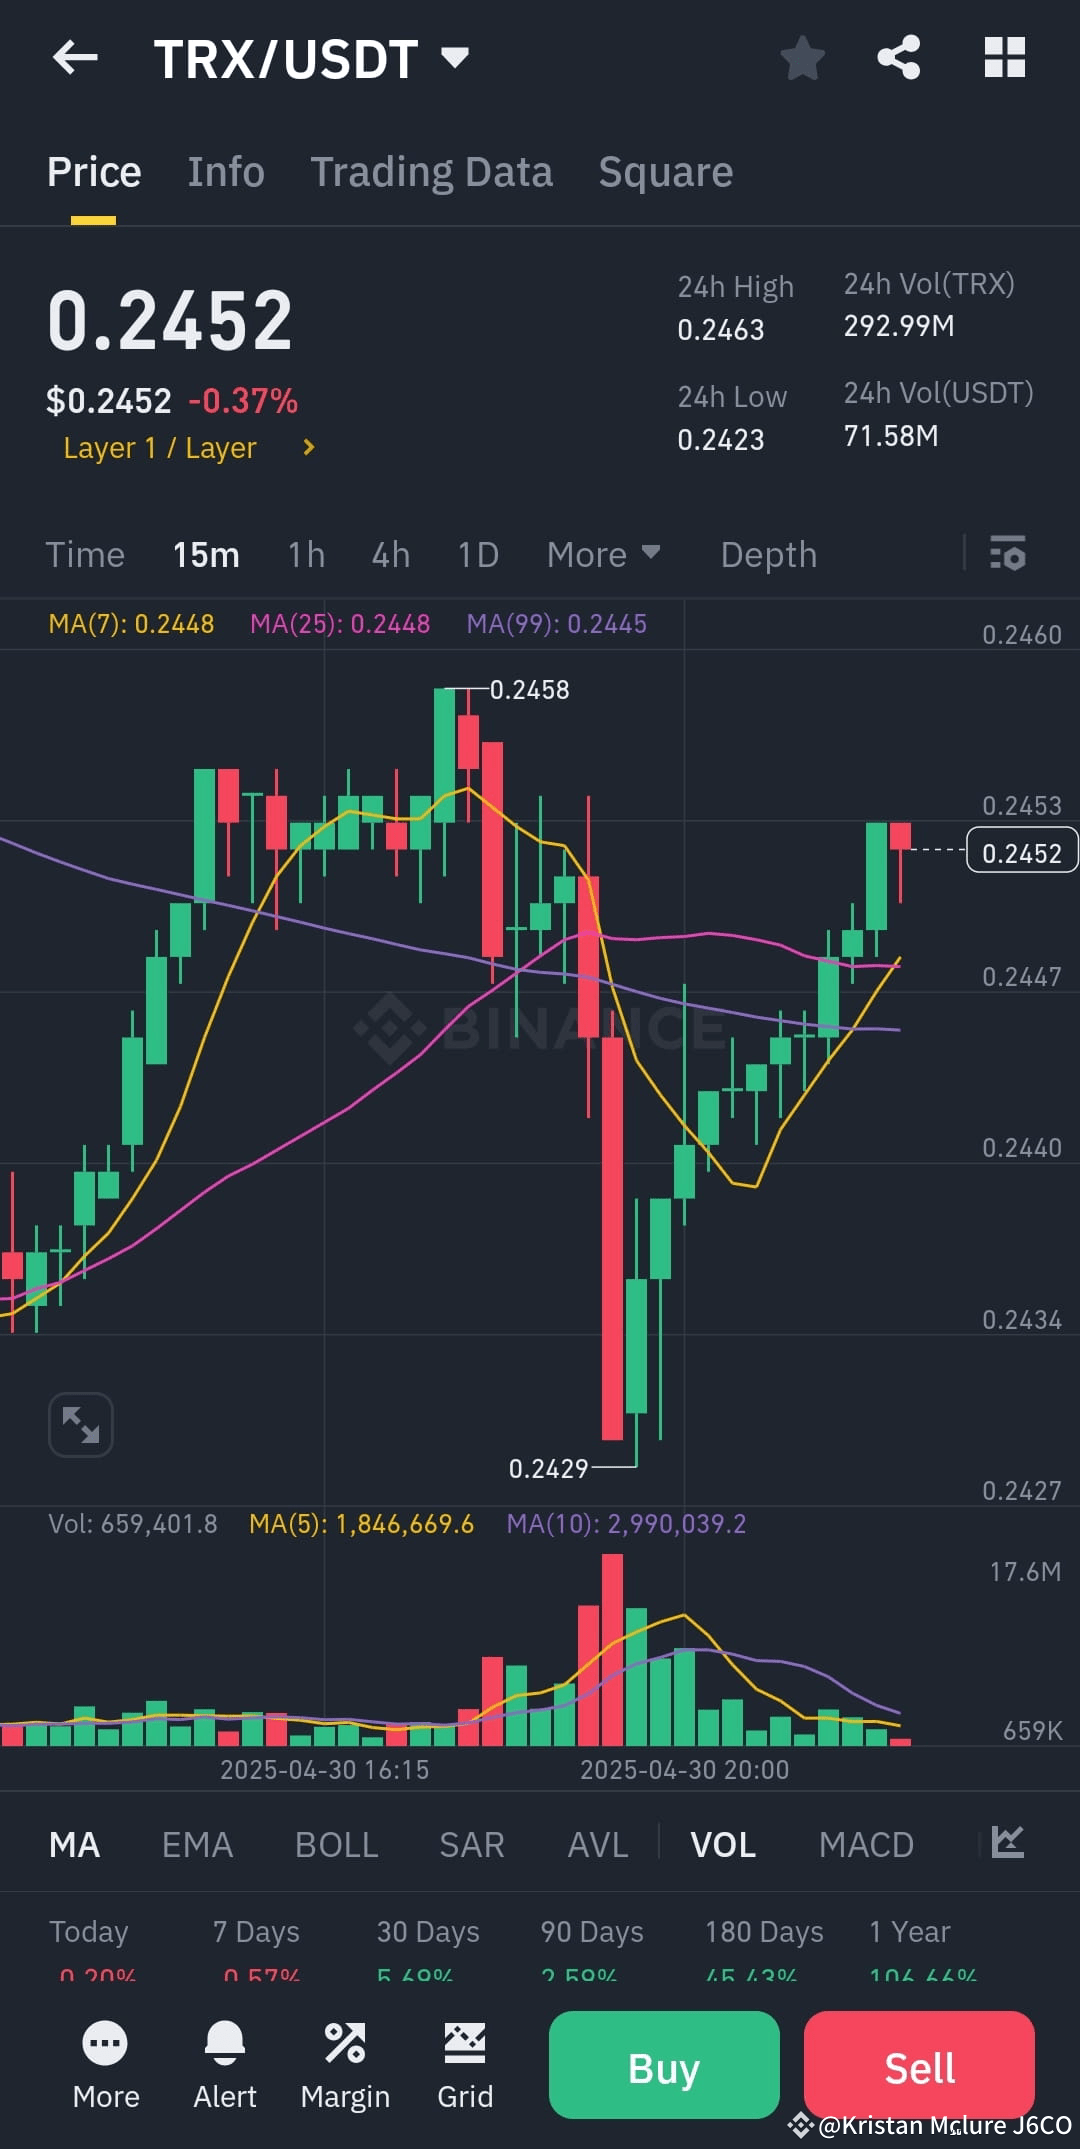The image size is (1080, 2149).
Task: Open the indicator chart icon beside MACD
Action: pos(1010,1843)
